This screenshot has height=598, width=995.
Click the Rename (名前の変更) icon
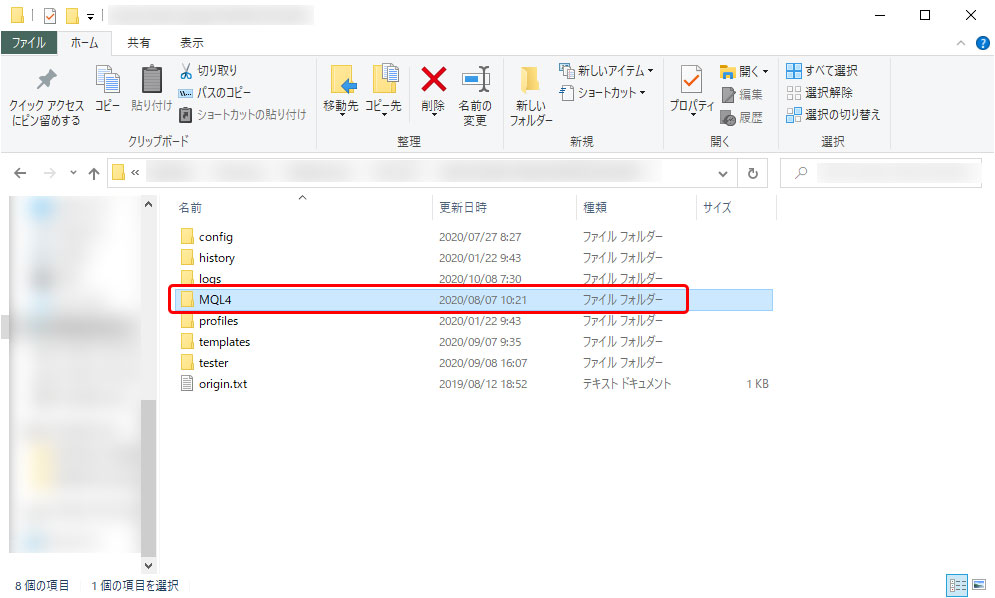(x=474, y=80)
